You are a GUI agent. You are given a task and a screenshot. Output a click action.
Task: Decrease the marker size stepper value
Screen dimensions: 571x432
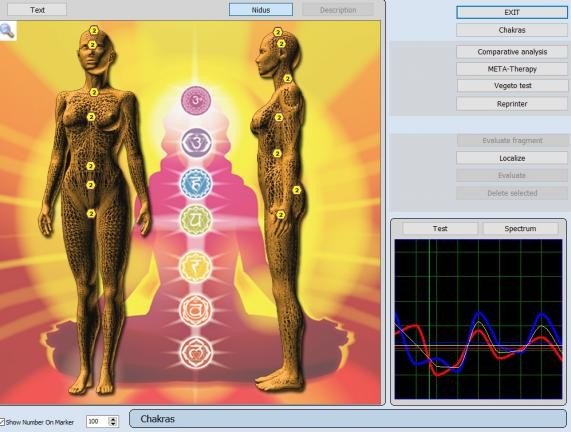pos(113,424)
